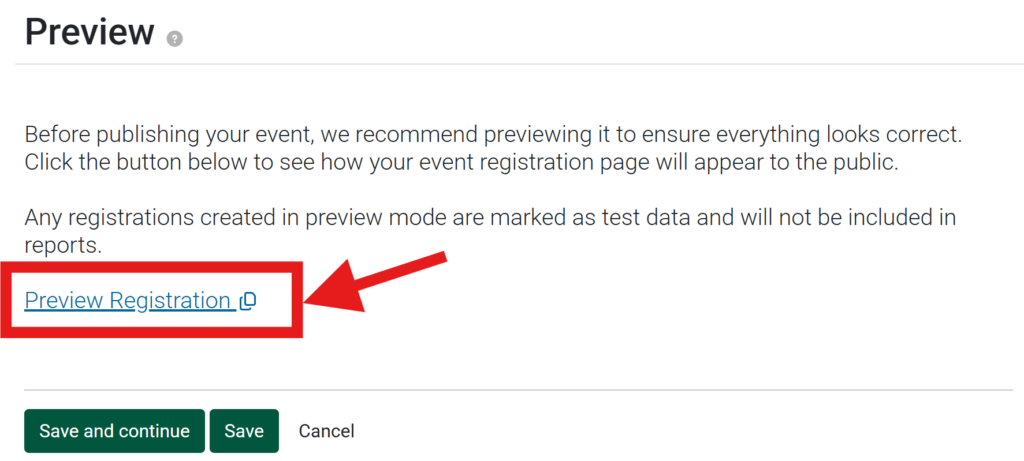
Task: Click the help question mark icon beside Preview
Action: pyautogui.click(x=175, y=39)
